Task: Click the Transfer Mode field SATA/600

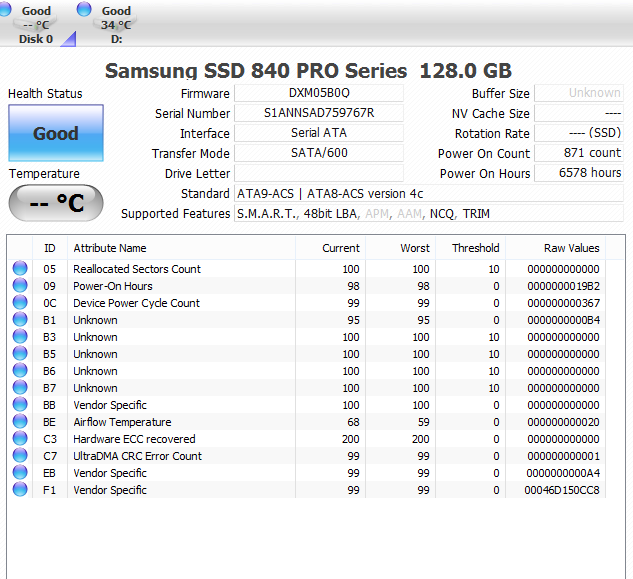Action: 319,153
